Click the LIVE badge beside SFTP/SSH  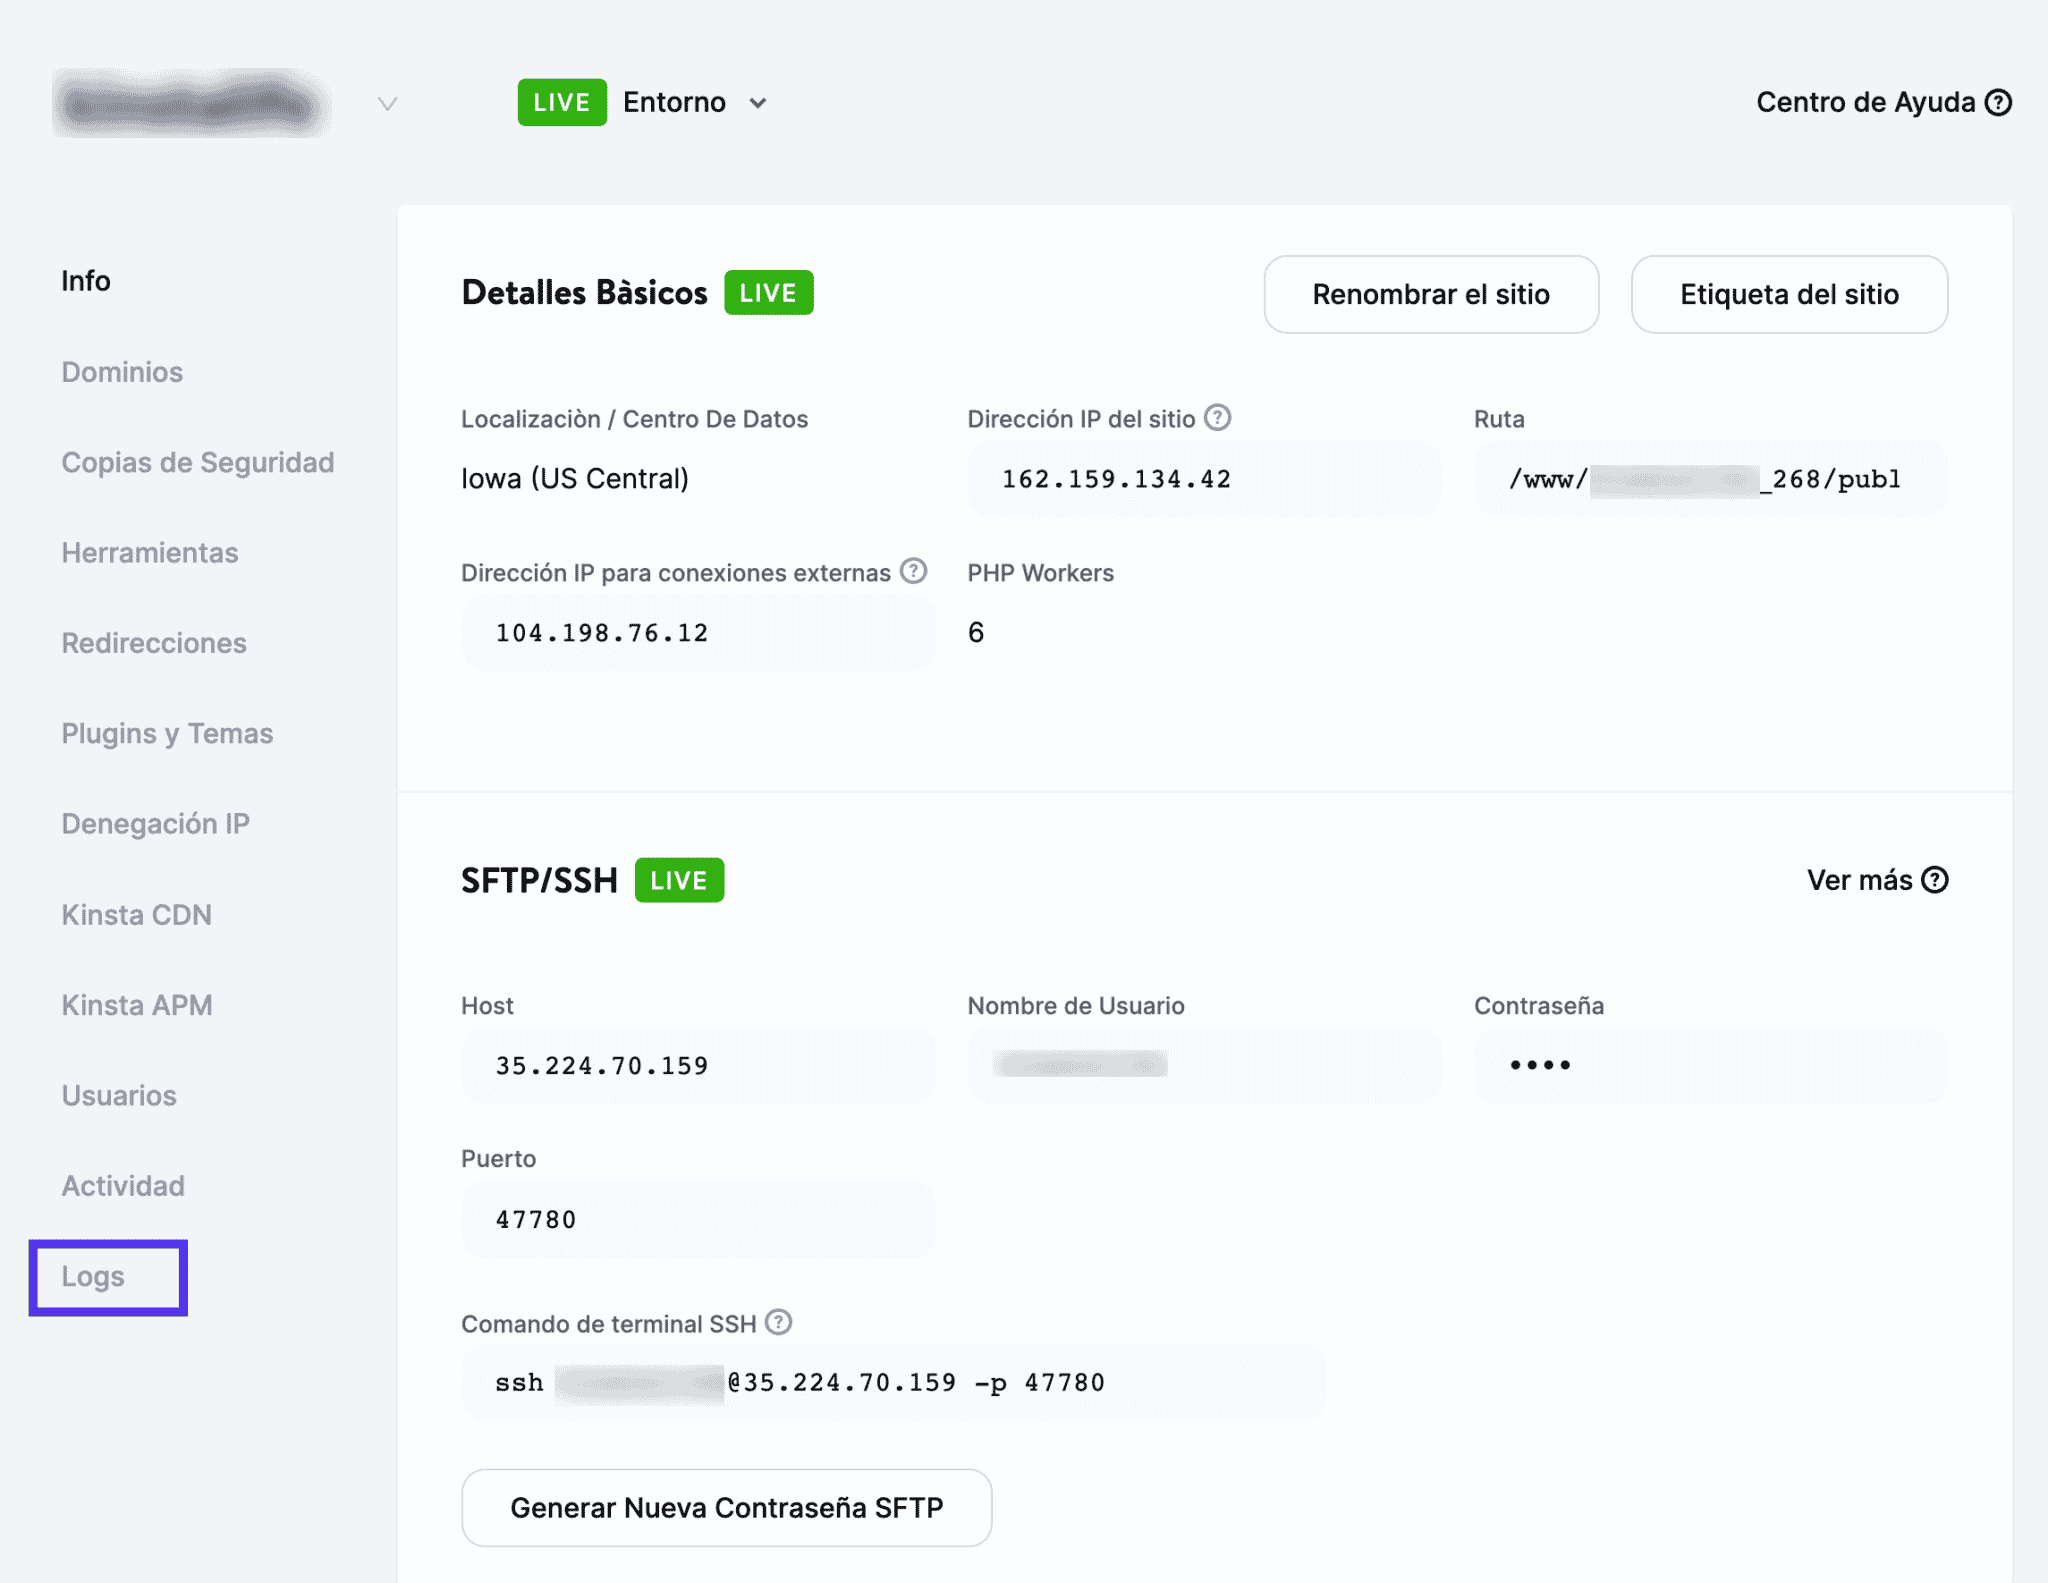tap(679, 880)
